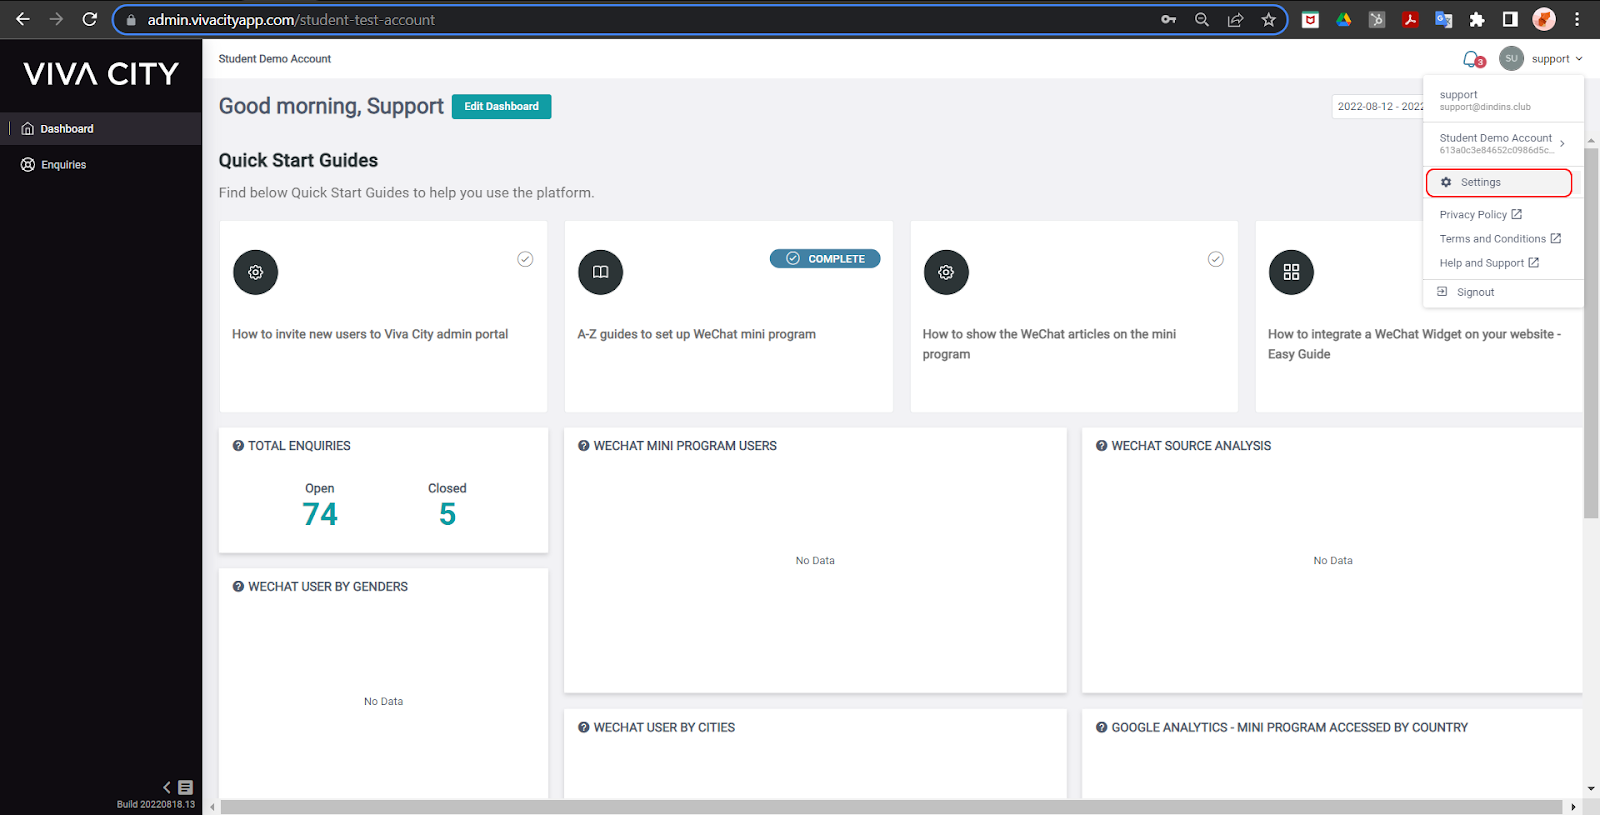Open the Adobe Acrobat extension icon

click(1410, 19)
